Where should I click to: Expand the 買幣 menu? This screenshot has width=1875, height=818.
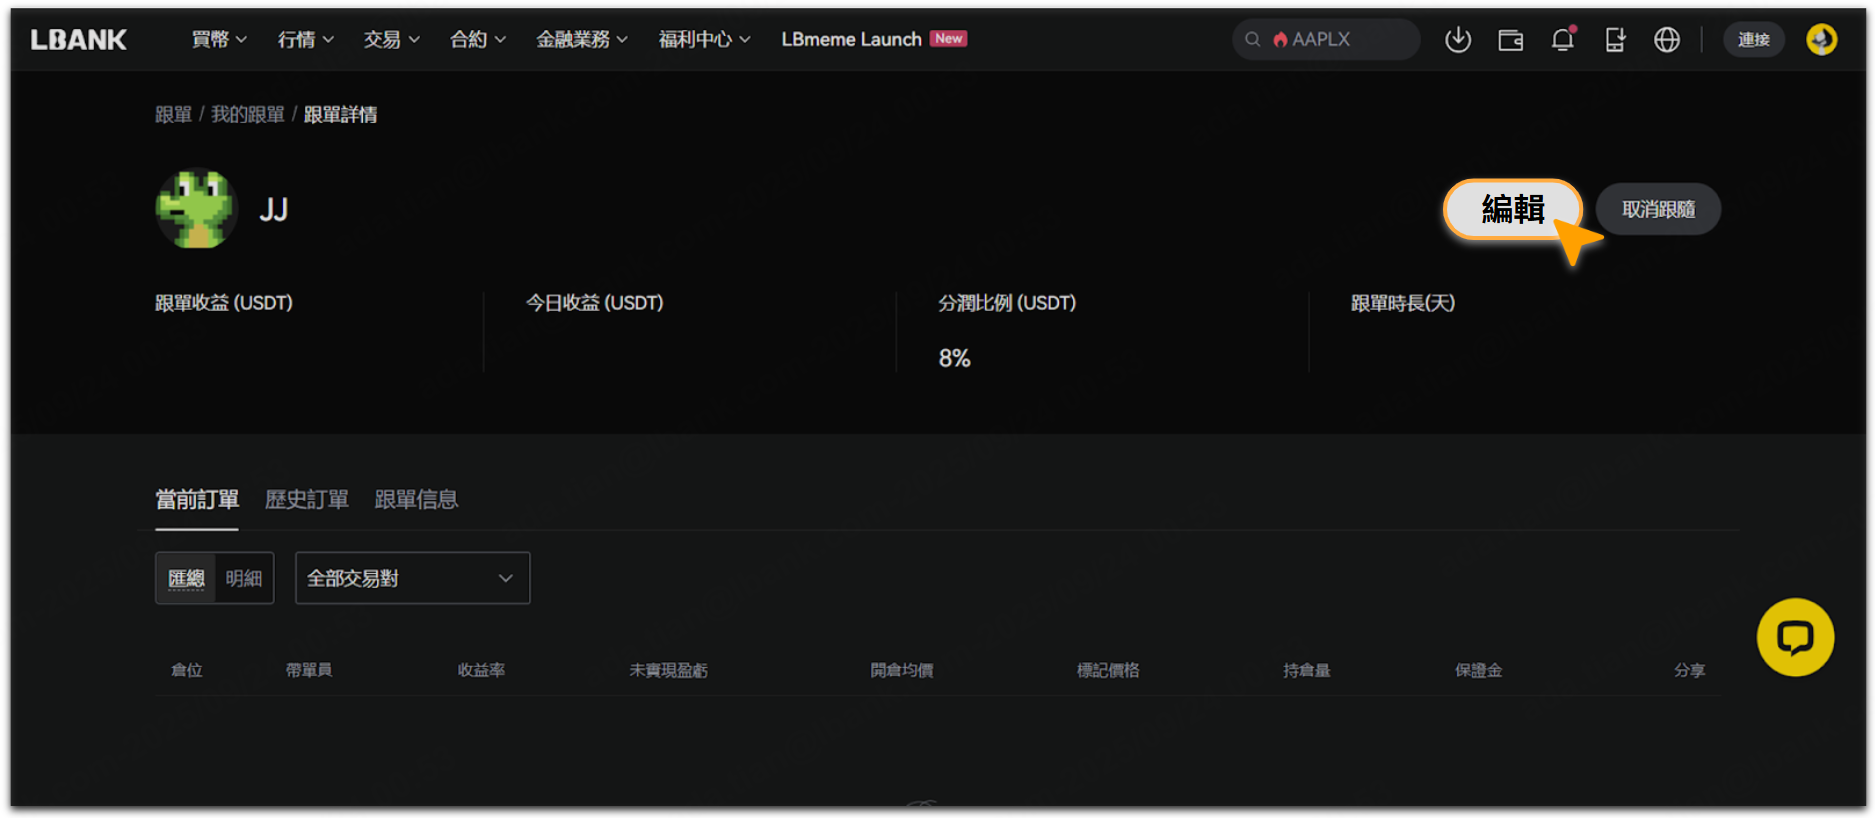pos(219,40)
